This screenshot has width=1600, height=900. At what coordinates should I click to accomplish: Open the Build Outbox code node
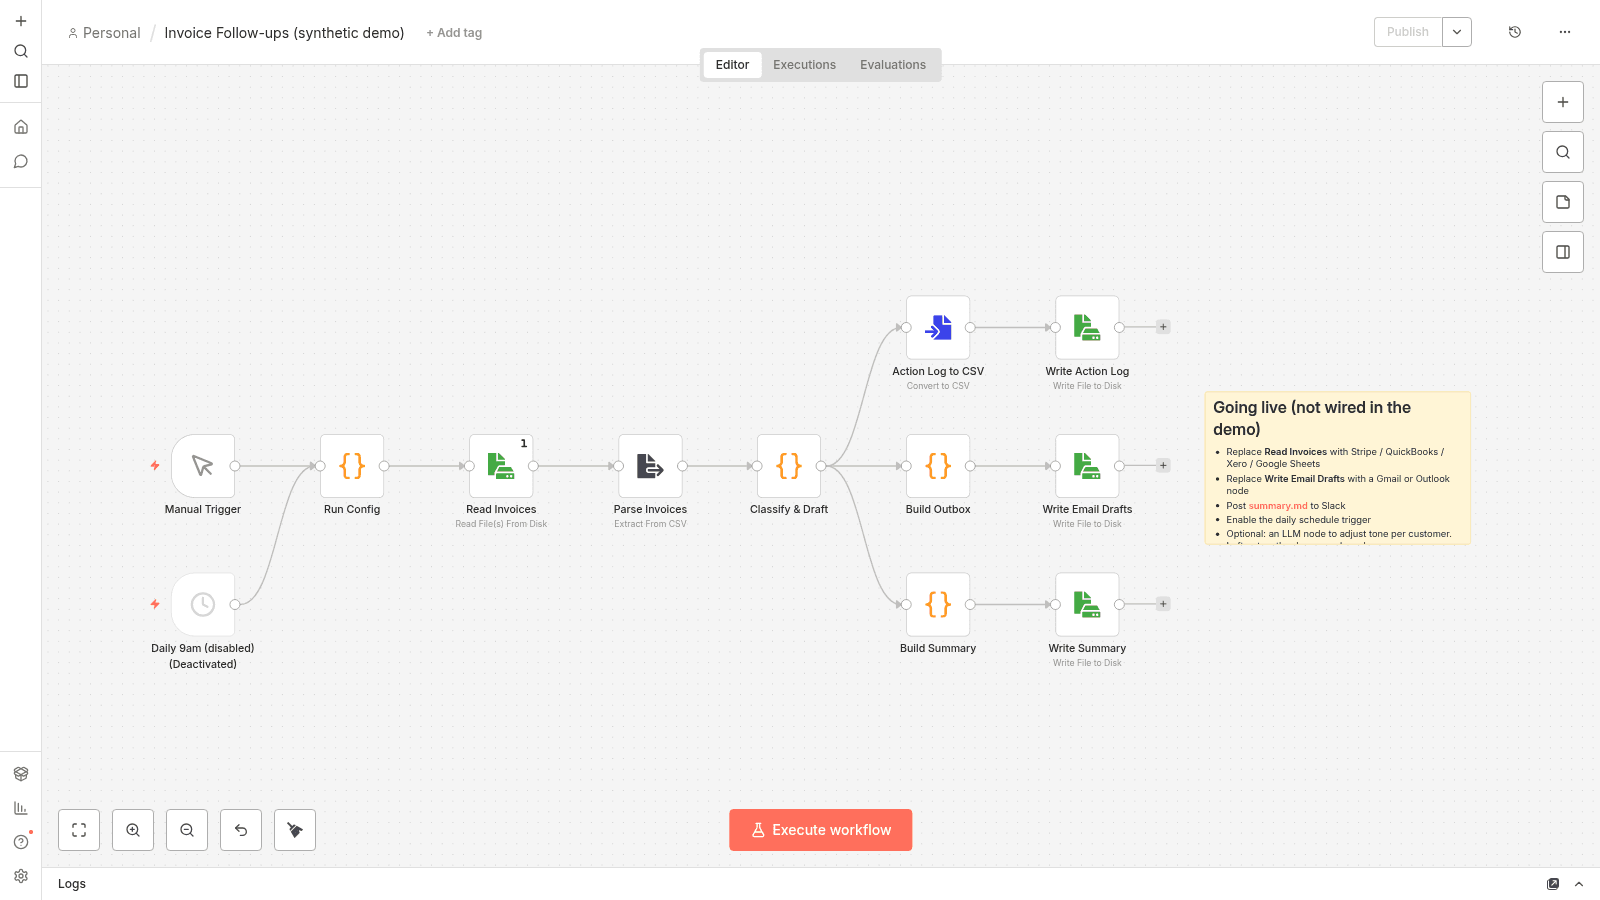coord(938,466)
